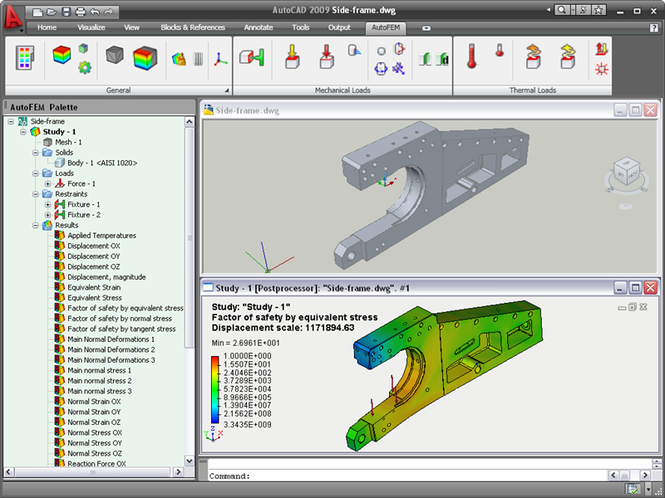Switch to the Visualize ribbon tab

pos(91,28)
